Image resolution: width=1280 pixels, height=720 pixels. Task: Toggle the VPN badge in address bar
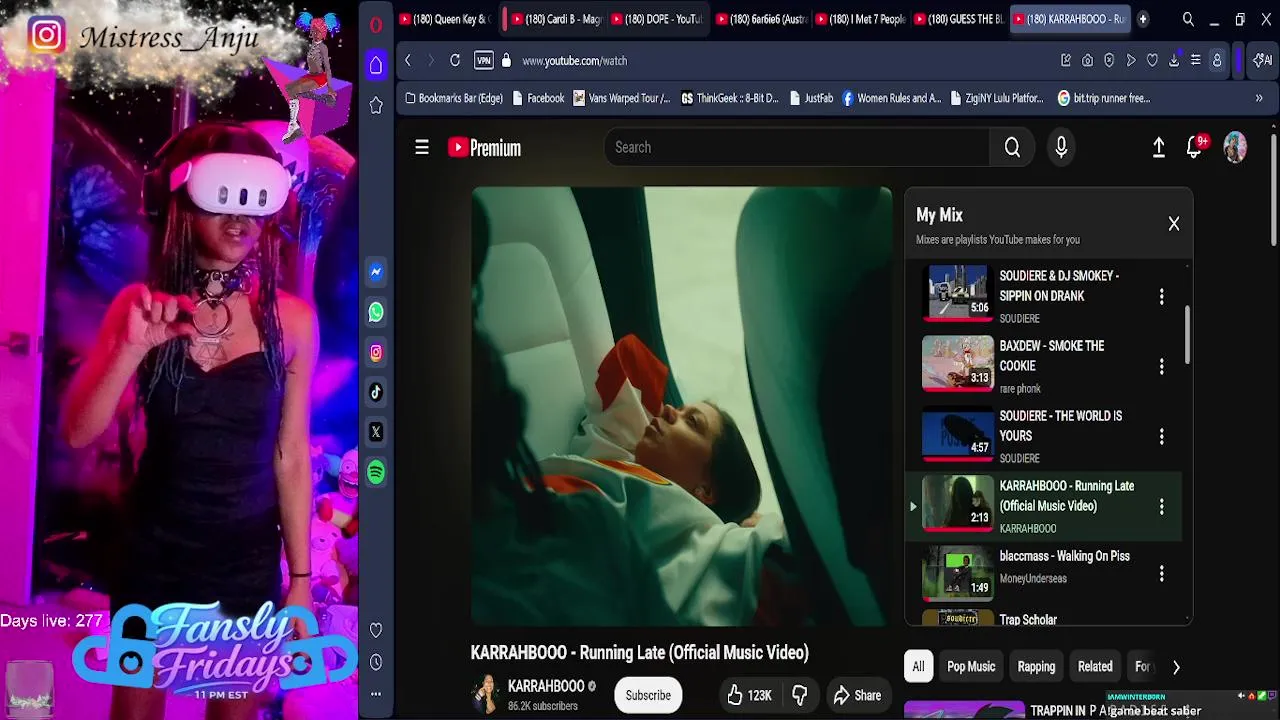(x=484, y=61)
